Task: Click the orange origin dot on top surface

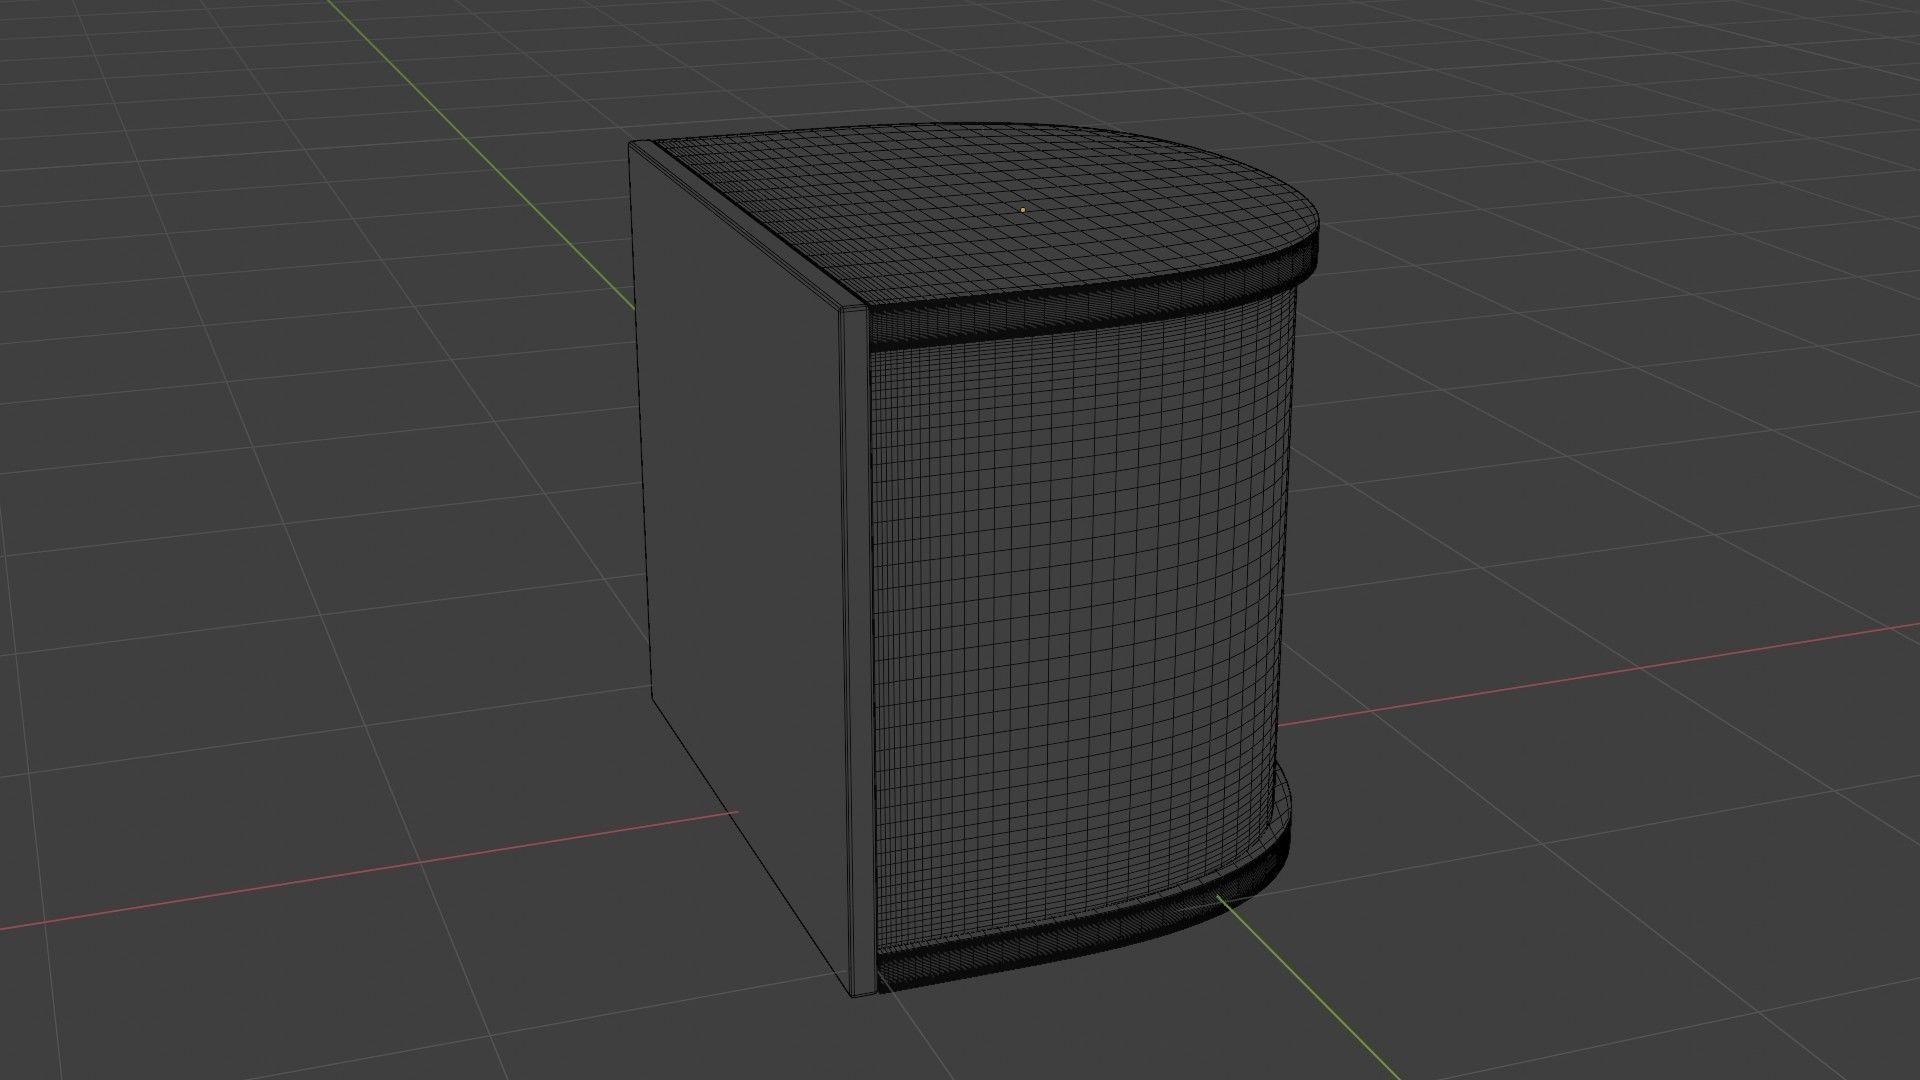Action: click(x=1022, y=210)
